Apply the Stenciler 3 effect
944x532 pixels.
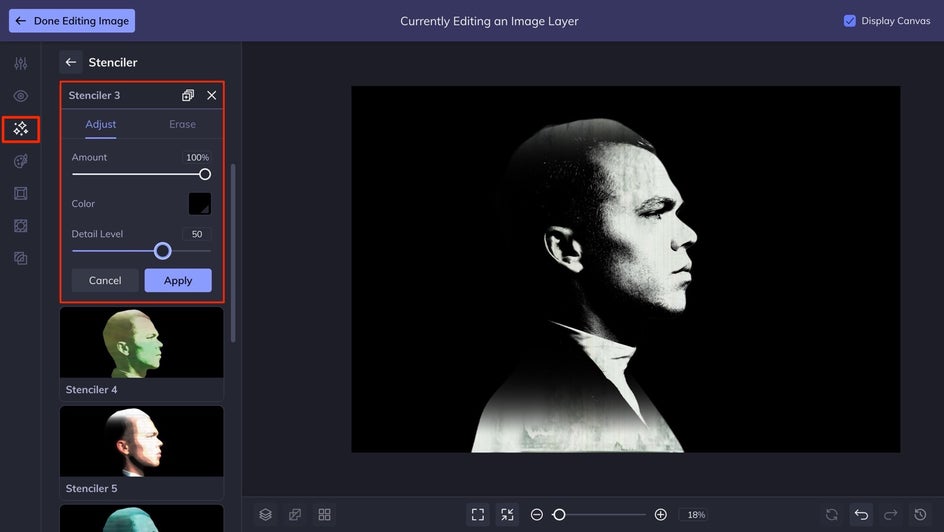(178, 280)
